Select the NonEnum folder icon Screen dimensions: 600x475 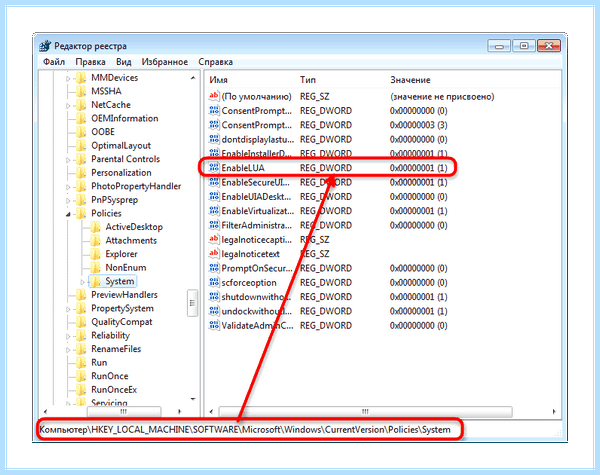95,268
